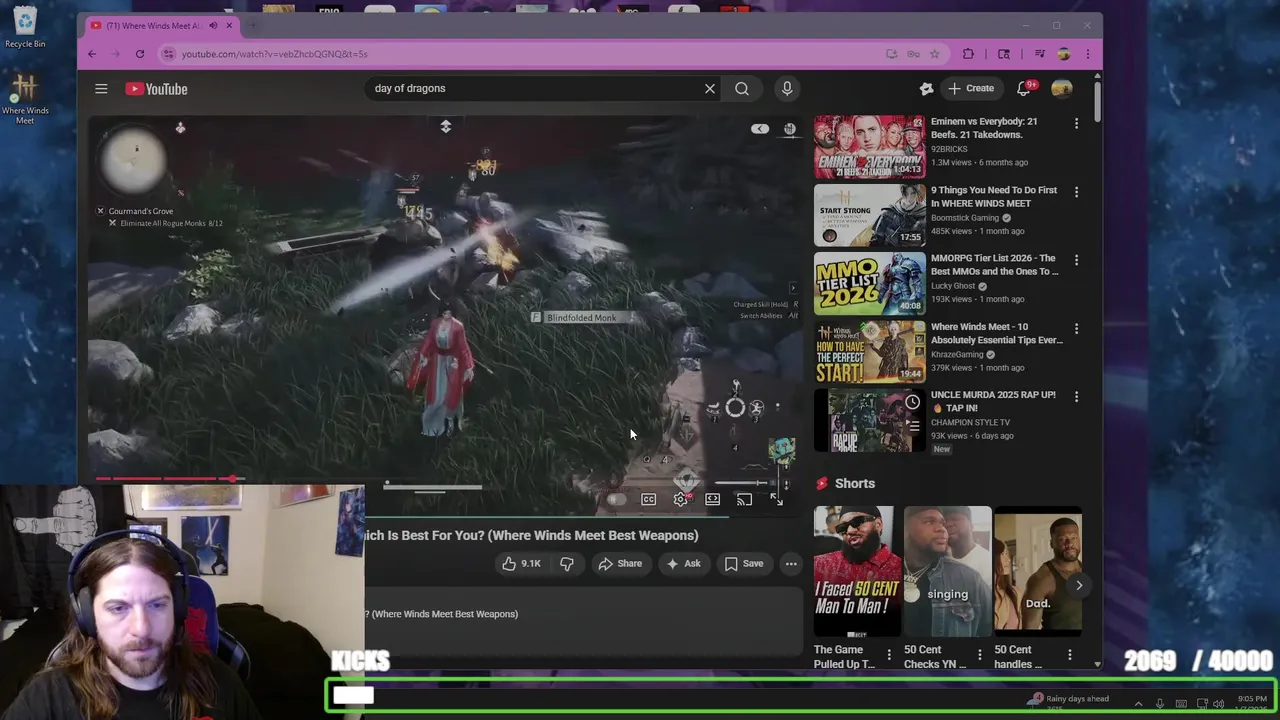This screenshot has height=720, width=1280.
Task: Open taskbar volume speaker icon
Action: pos(1218,704)
